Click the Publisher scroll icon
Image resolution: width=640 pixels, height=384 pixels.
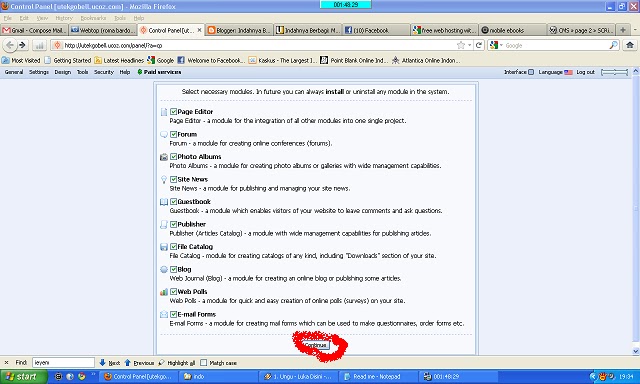point(164,224)
